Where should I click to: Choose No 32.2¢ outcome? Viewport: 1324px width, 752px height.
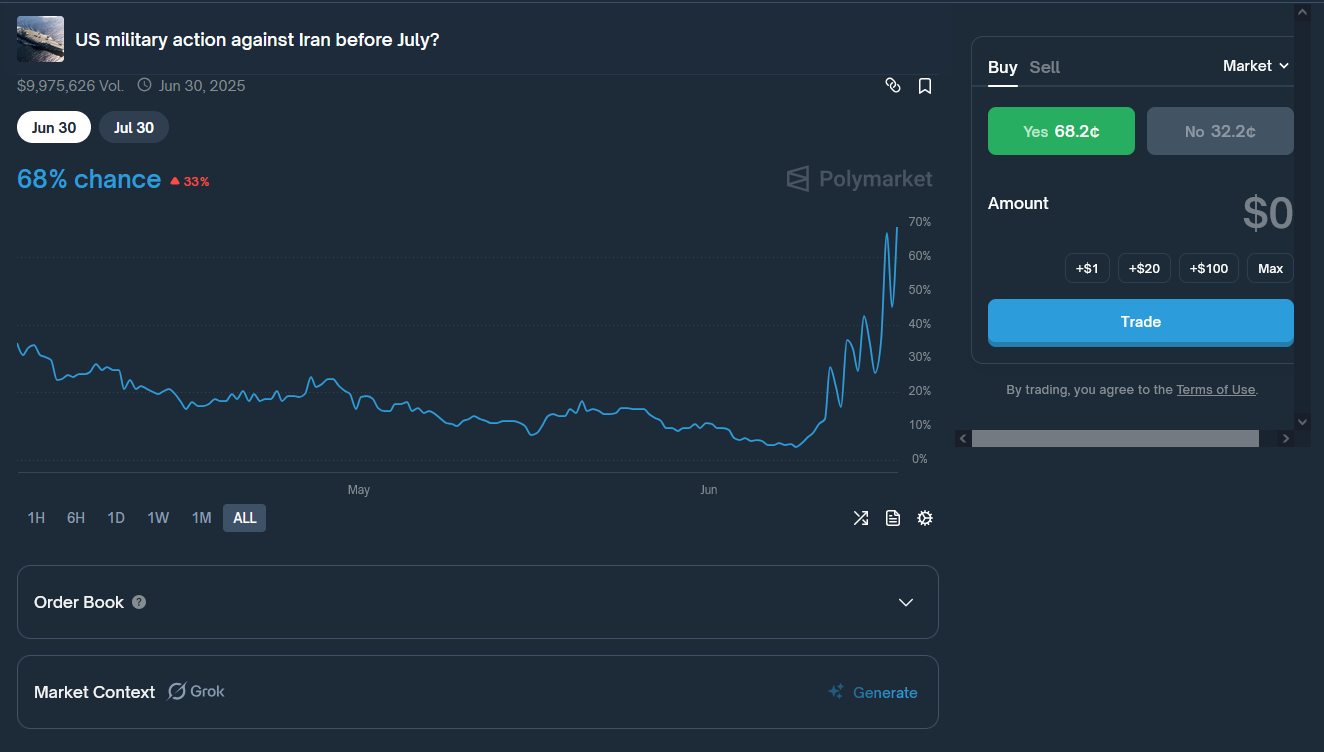click(x=1220, y=131)
